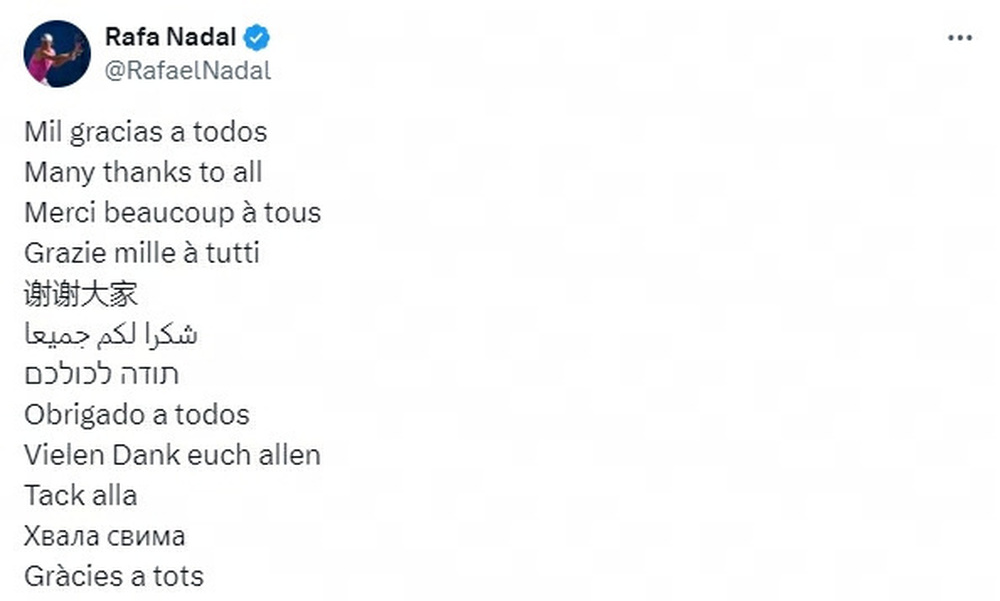Click the blue verified badge

pyautogui.click(x=258, y=38)
